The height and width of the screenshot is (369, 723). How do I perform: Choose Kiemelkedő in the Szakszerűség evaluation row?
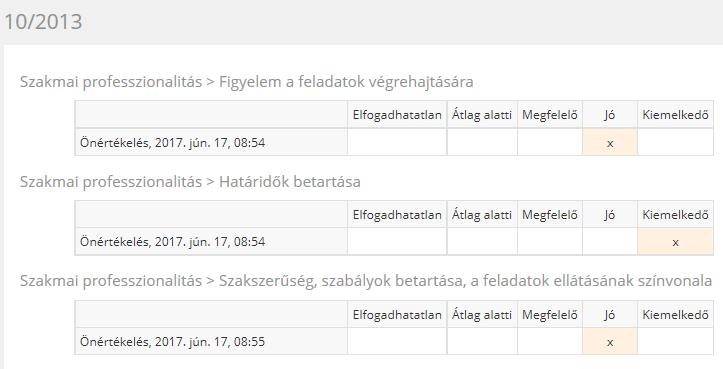pos(675,342)
